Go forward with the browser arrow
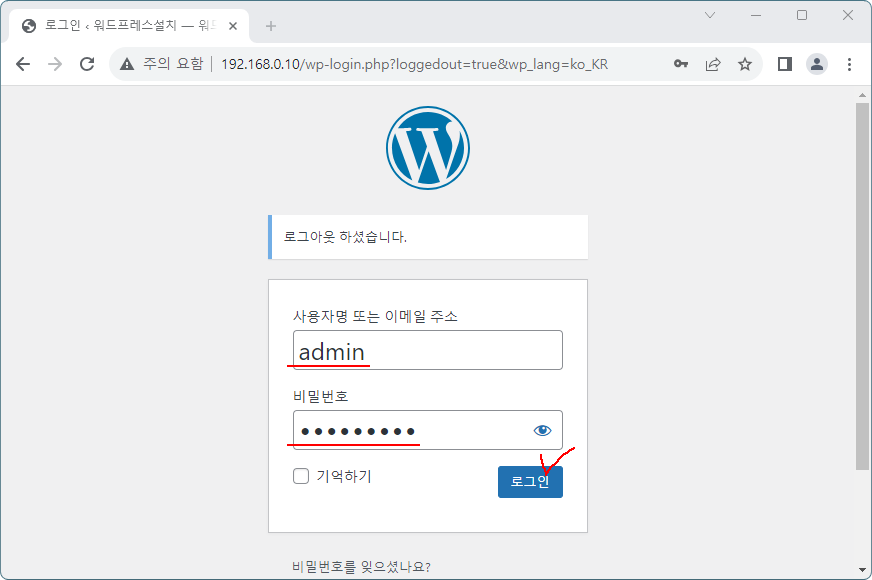Viewport: 872px width, 580px height. [55, 64]
